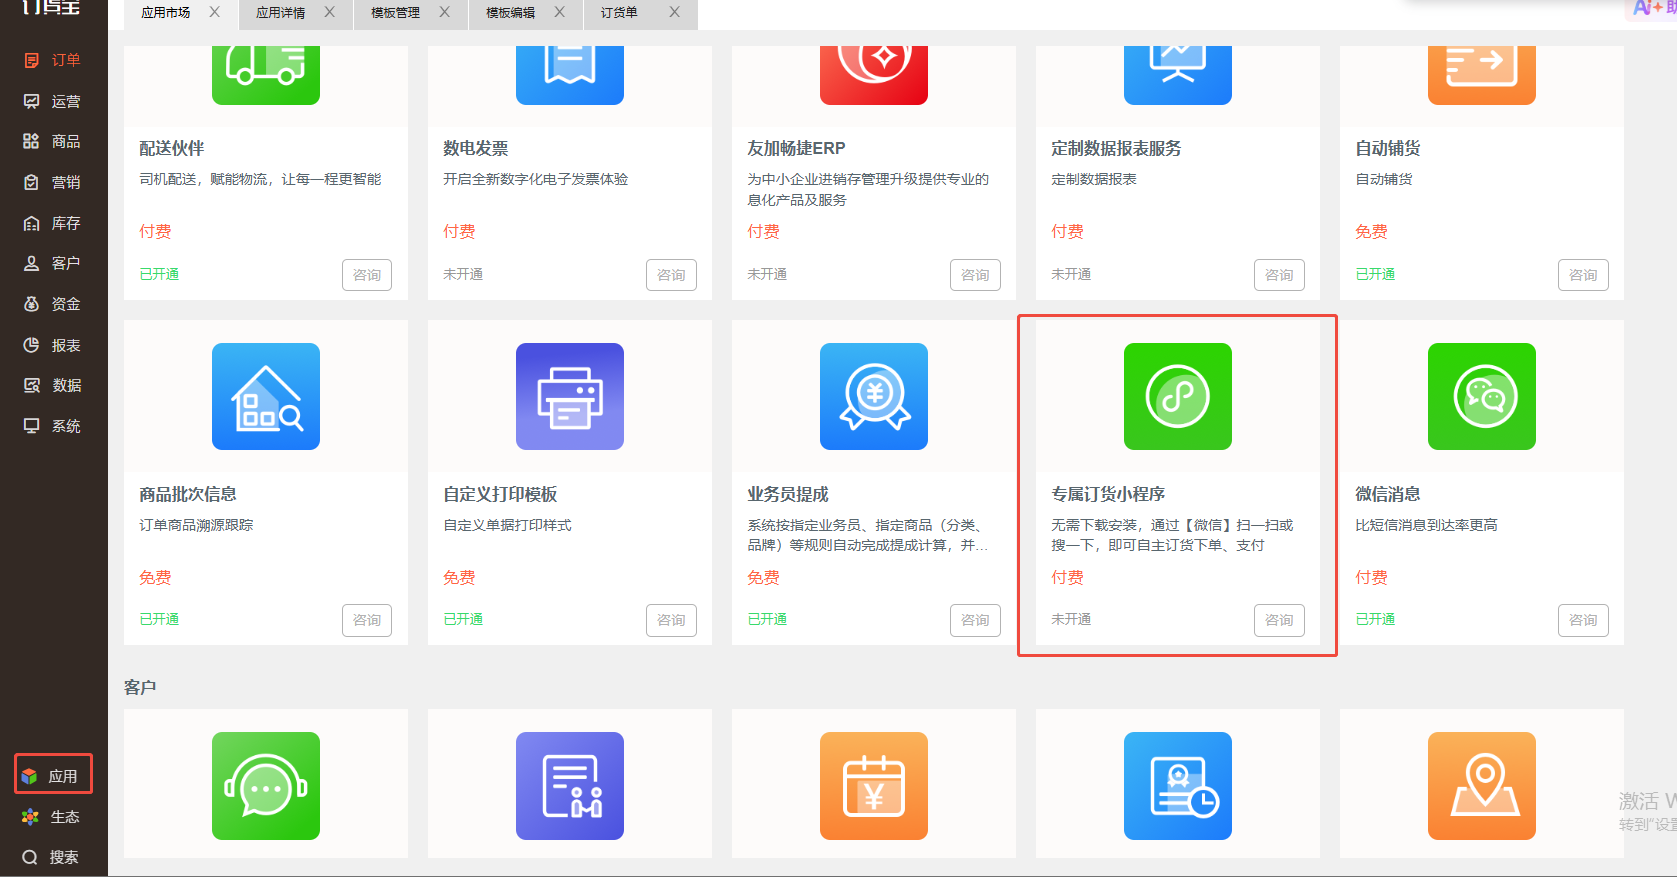The image size is (1677, 877).
Task: Click 咨询 button on 数电发票 card
Action: click(x=671, y=275)
